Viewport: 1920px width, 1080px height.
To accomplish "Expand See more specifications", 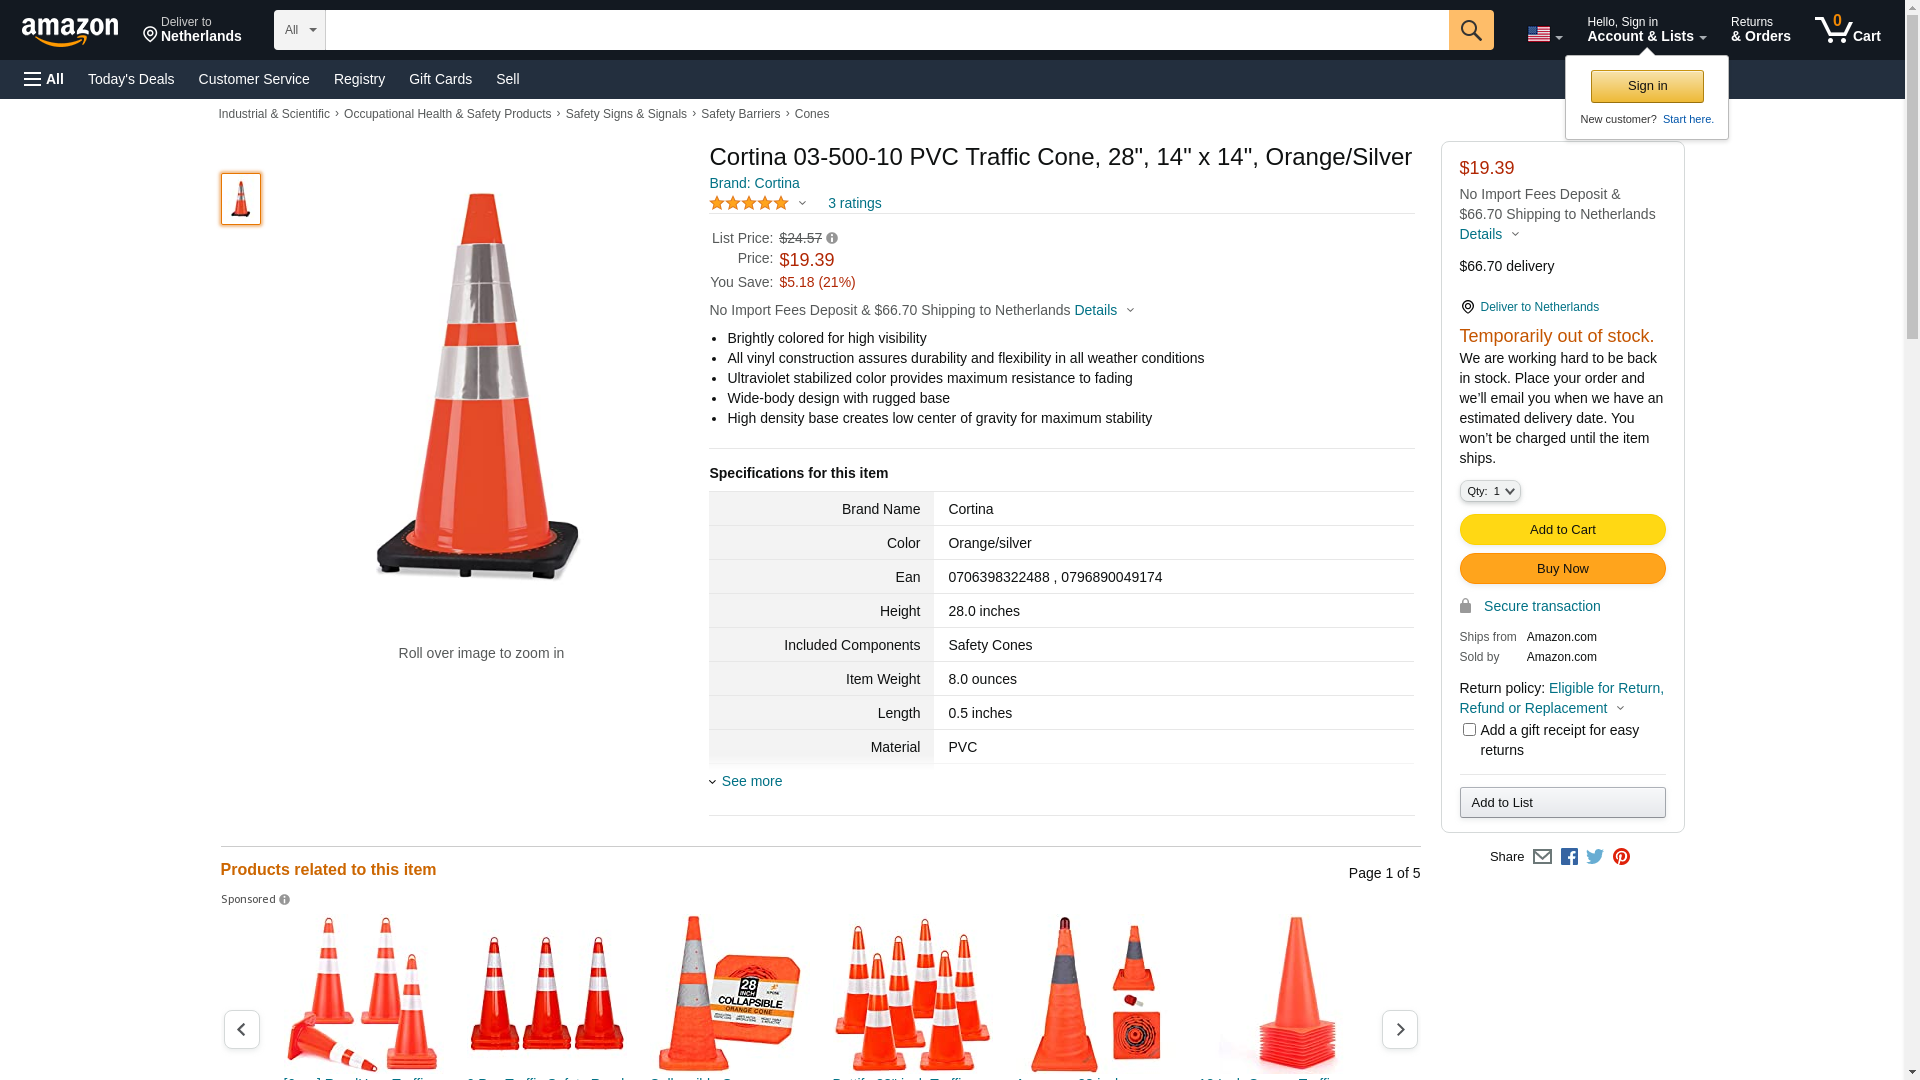I will [751, 781].
